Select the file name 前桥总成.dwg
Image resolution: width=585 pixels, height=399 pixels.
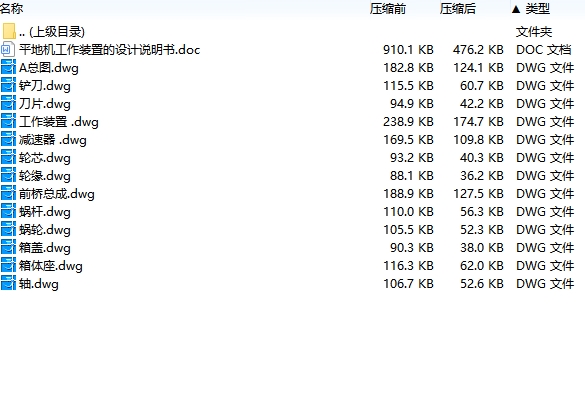[x=57, y=194]
